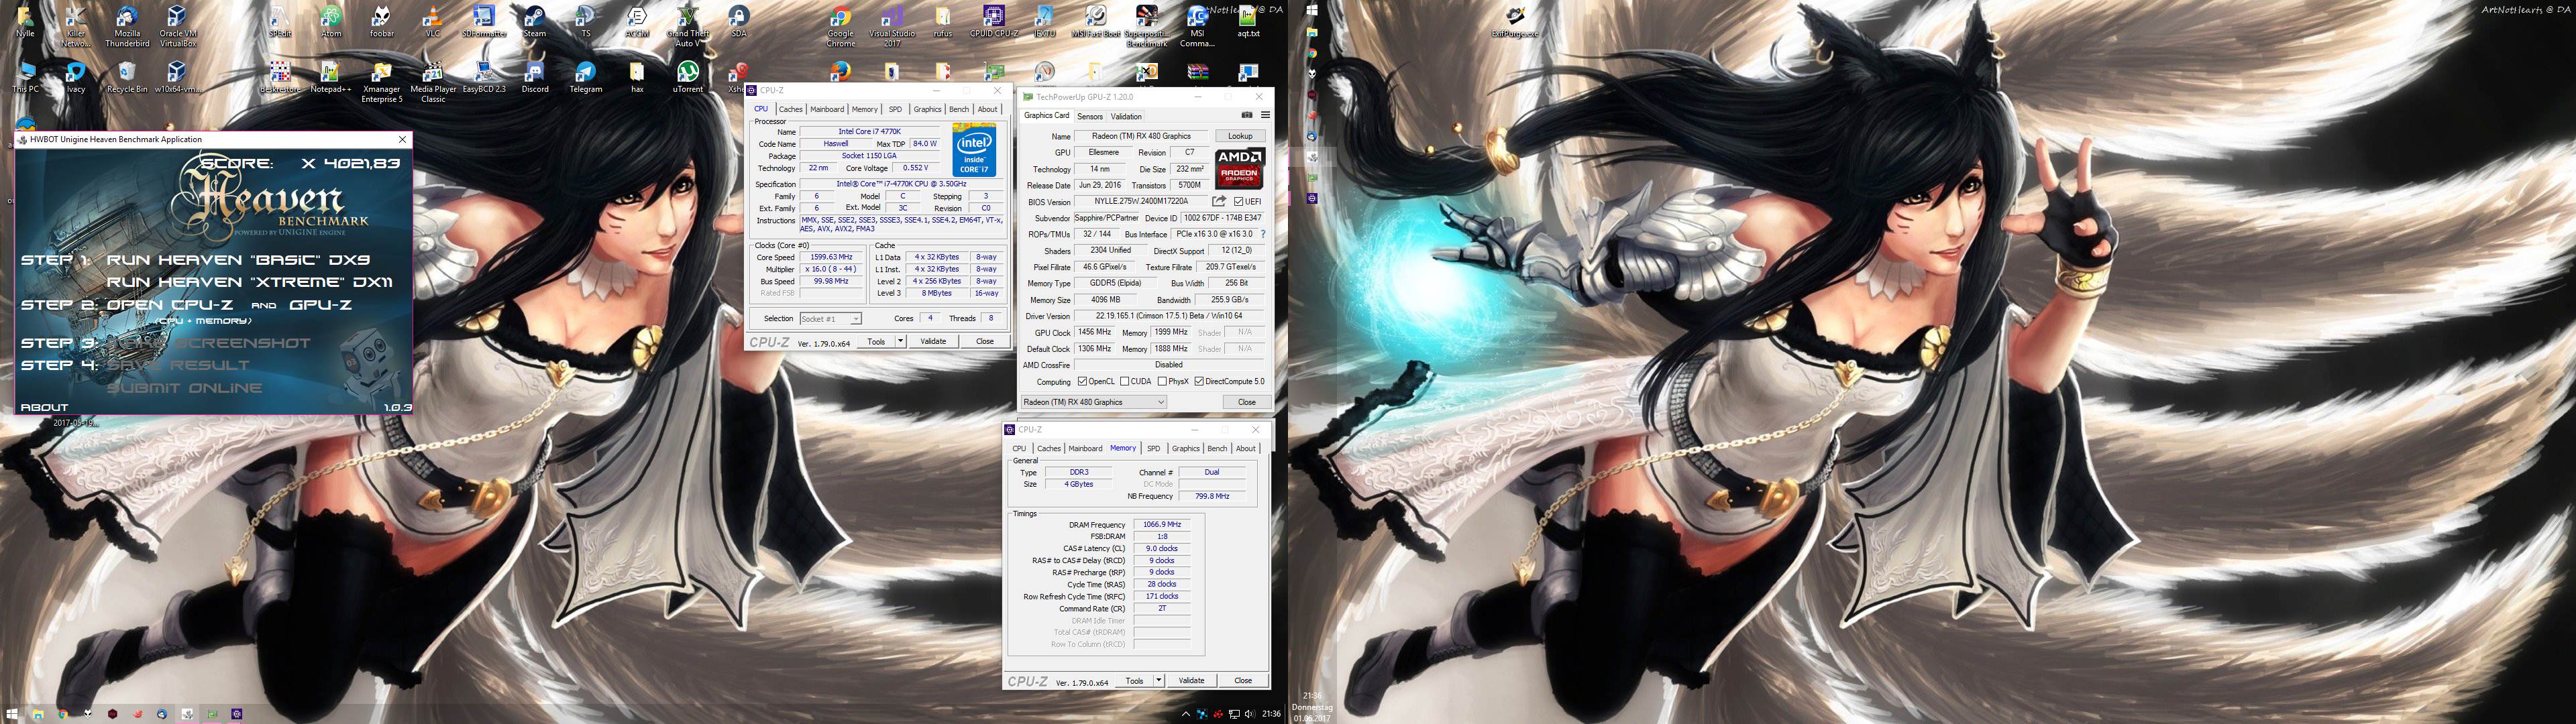This screenshot has height=724, width=2576.
Task: Open the Visual Studio 2017 desktop icon
Action: tap(892, 26)
